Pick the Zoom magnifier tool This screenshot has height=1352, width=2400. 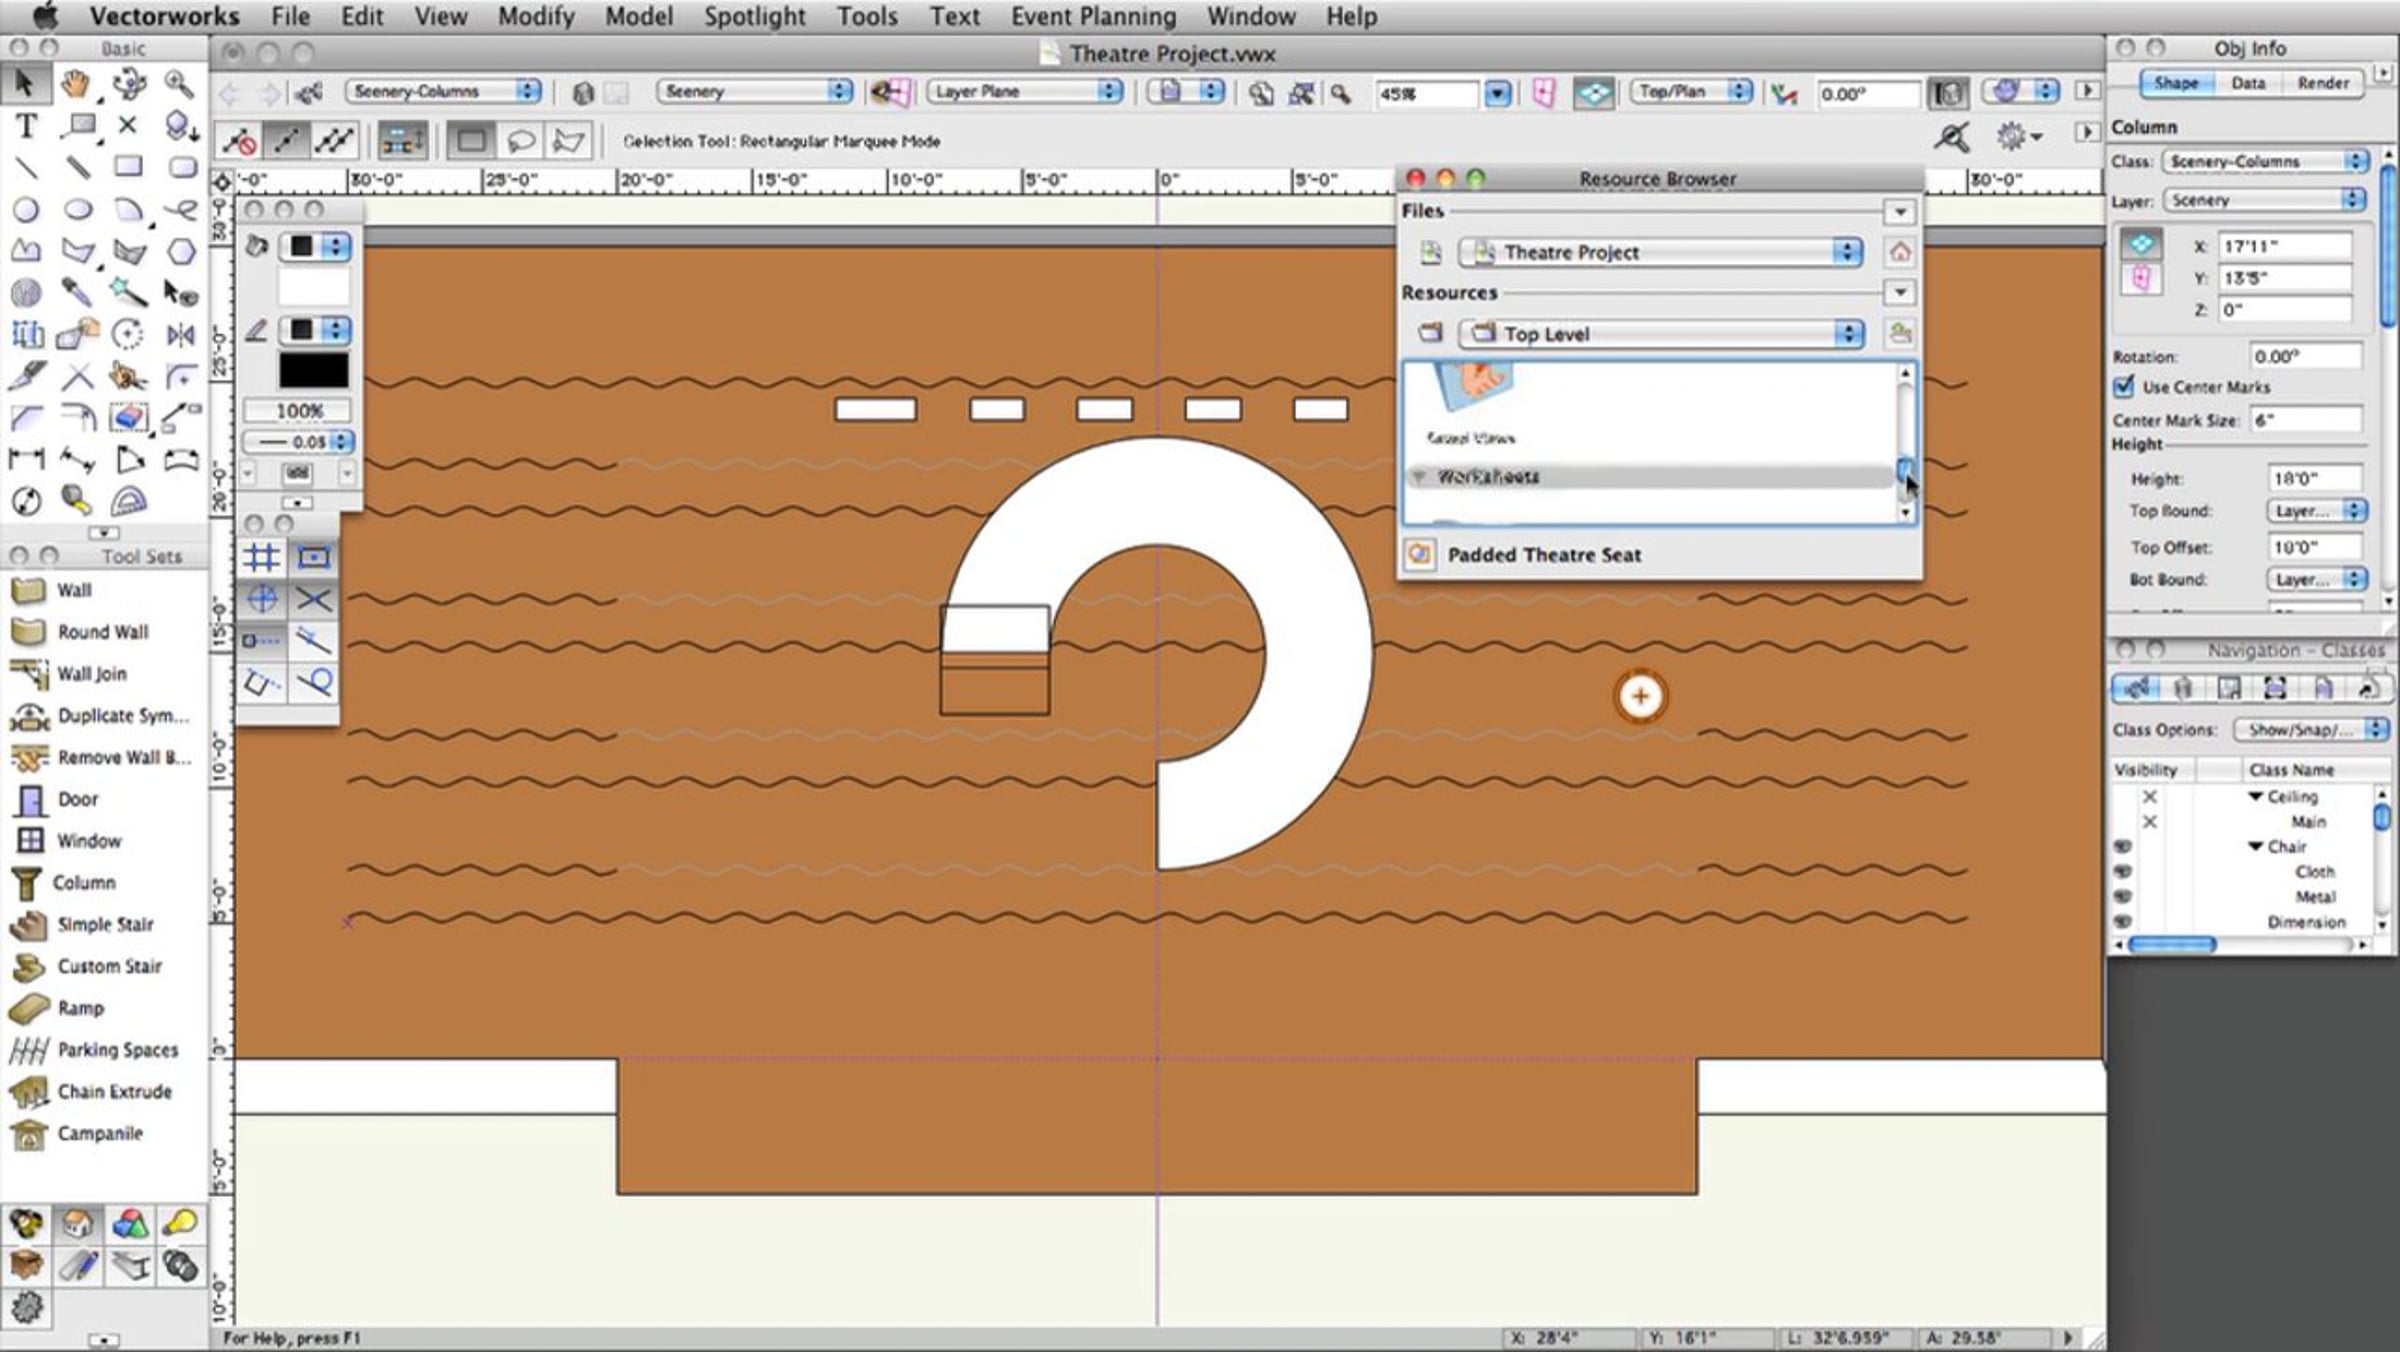click(179, 84)
